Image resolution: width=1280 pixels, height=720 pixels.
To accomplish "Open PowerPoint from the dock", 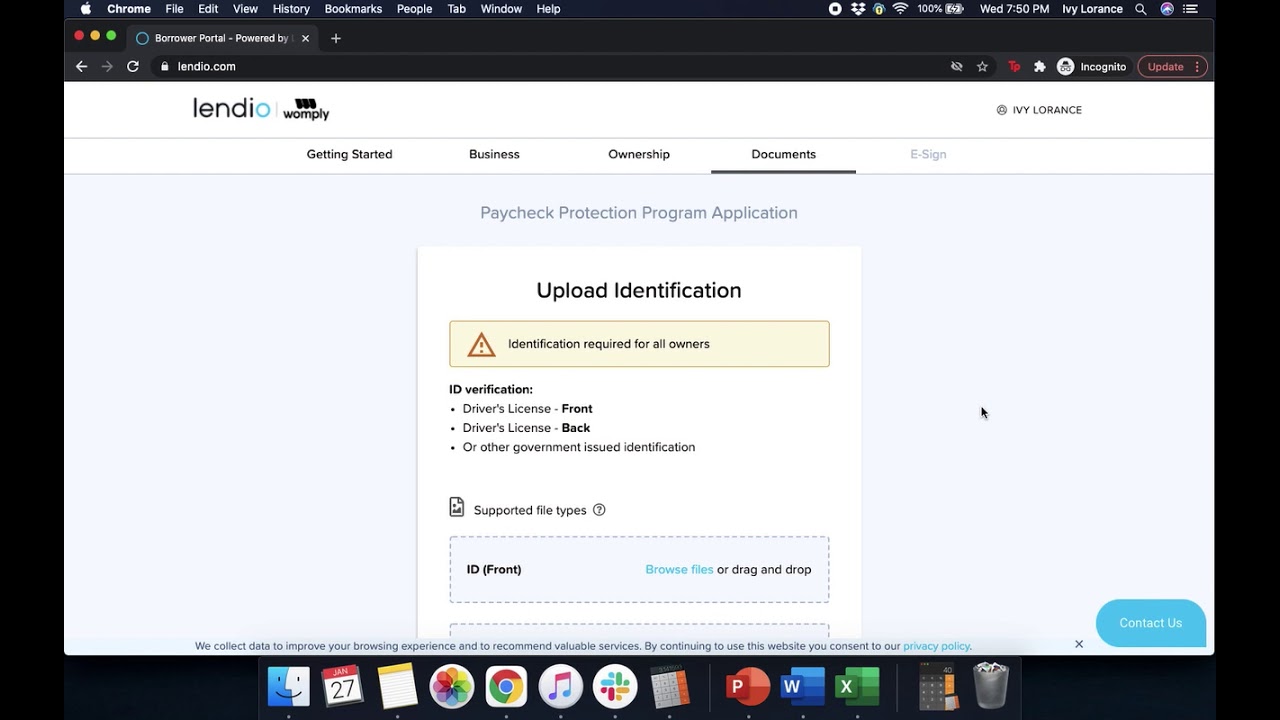I will point(747,687).
